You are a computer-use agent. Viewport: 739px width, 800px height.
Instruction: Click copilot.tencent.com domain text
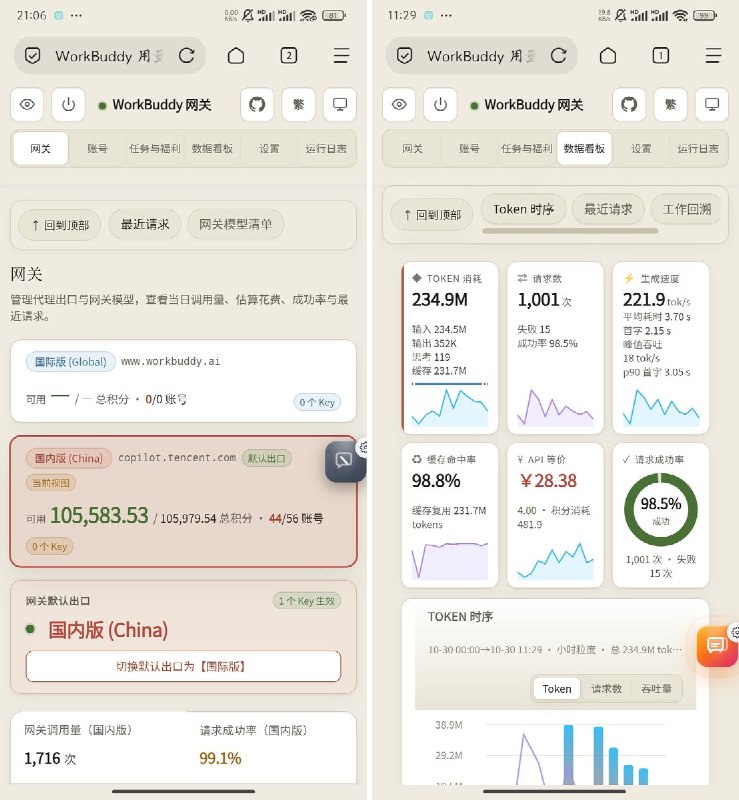tap(177, 458)
